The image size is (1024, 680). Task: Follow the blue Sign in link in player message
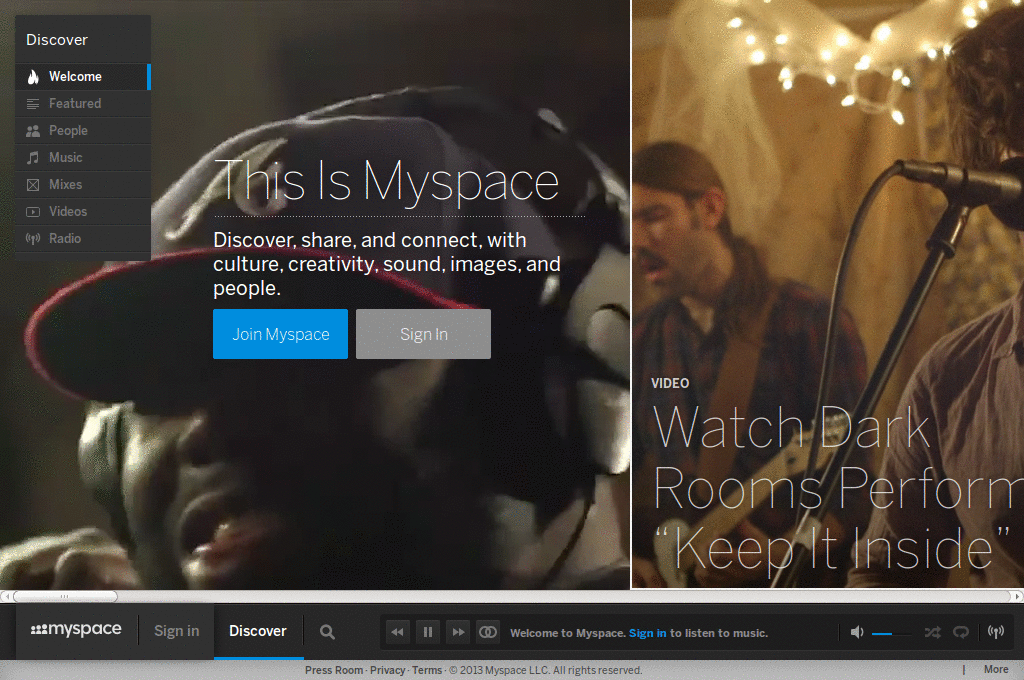coord(647,633)
